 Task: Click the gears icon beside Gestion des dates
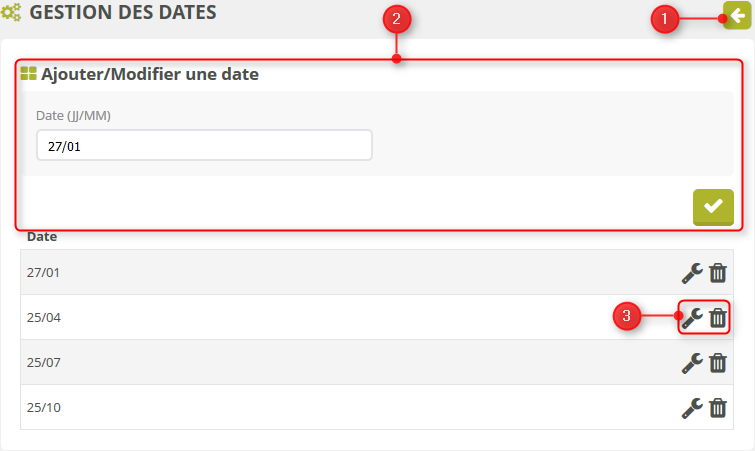(x=12, y=15)
